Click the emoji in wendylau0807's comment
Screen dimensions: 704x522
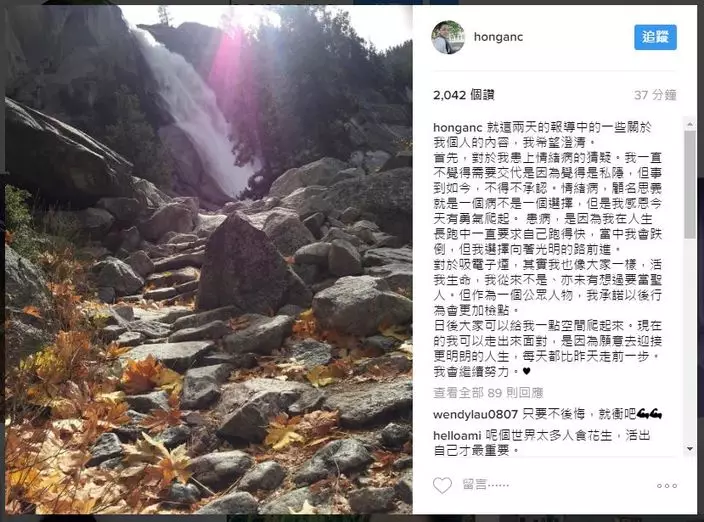(x=649, y=414)
